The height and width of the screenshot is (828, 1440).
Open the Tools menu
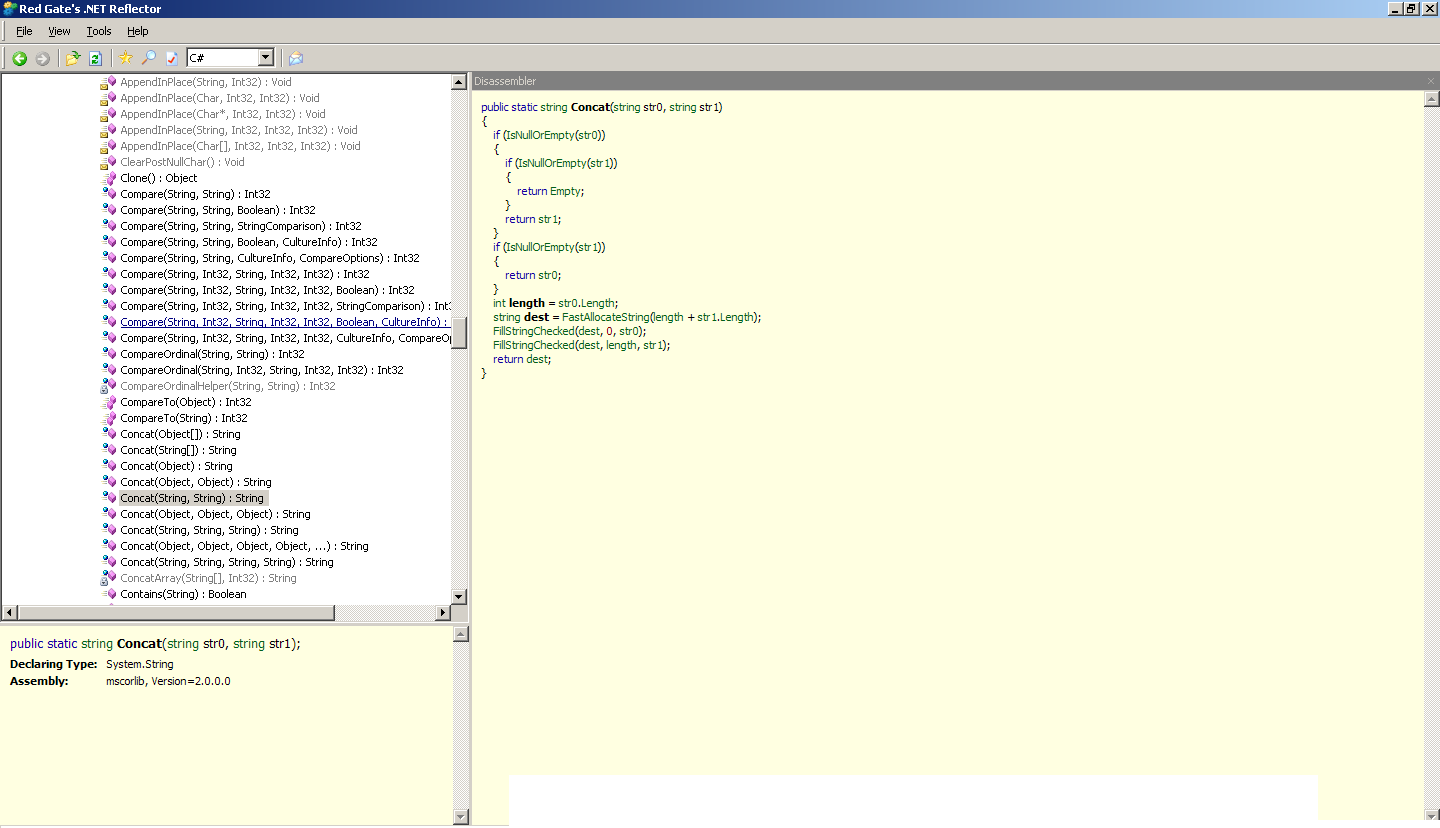point(98,31)
